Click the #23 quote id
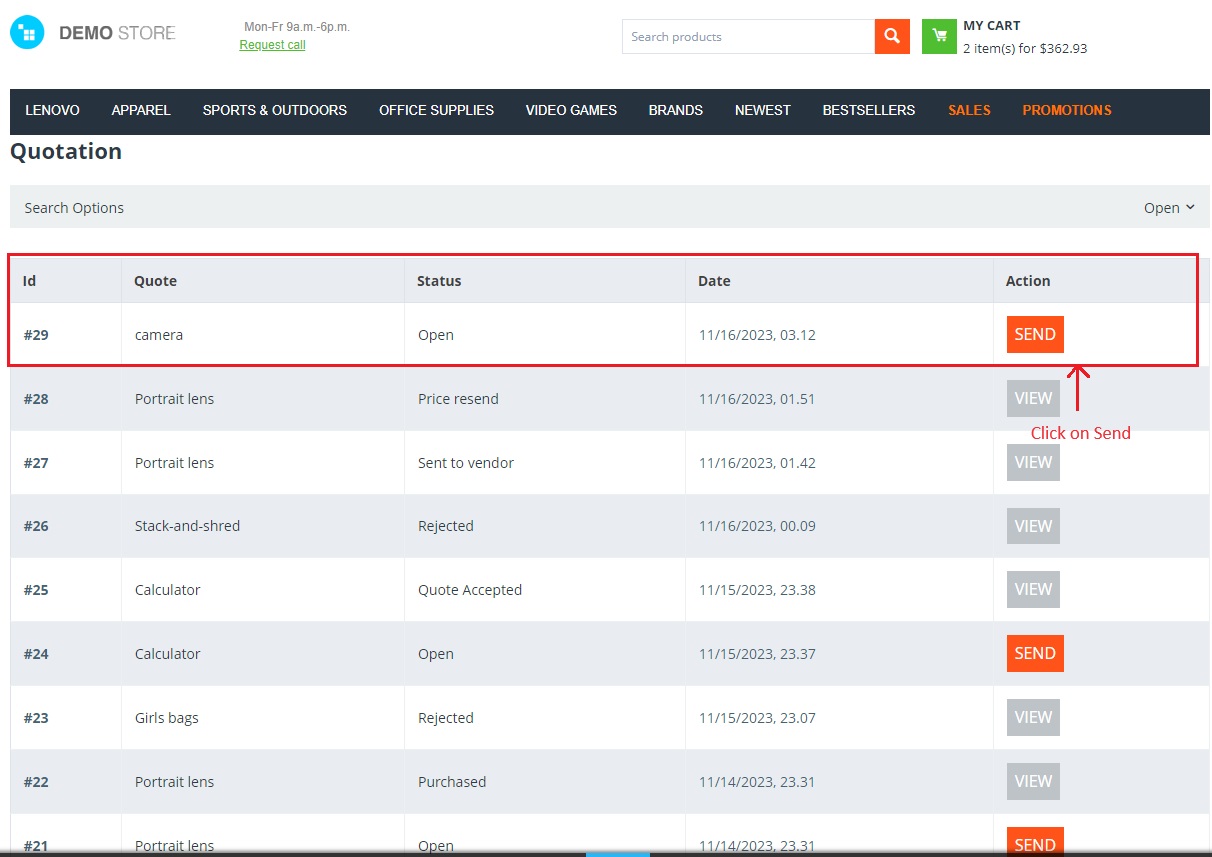The width and height of the screenshot is (1212, 857). coord(36,718)
